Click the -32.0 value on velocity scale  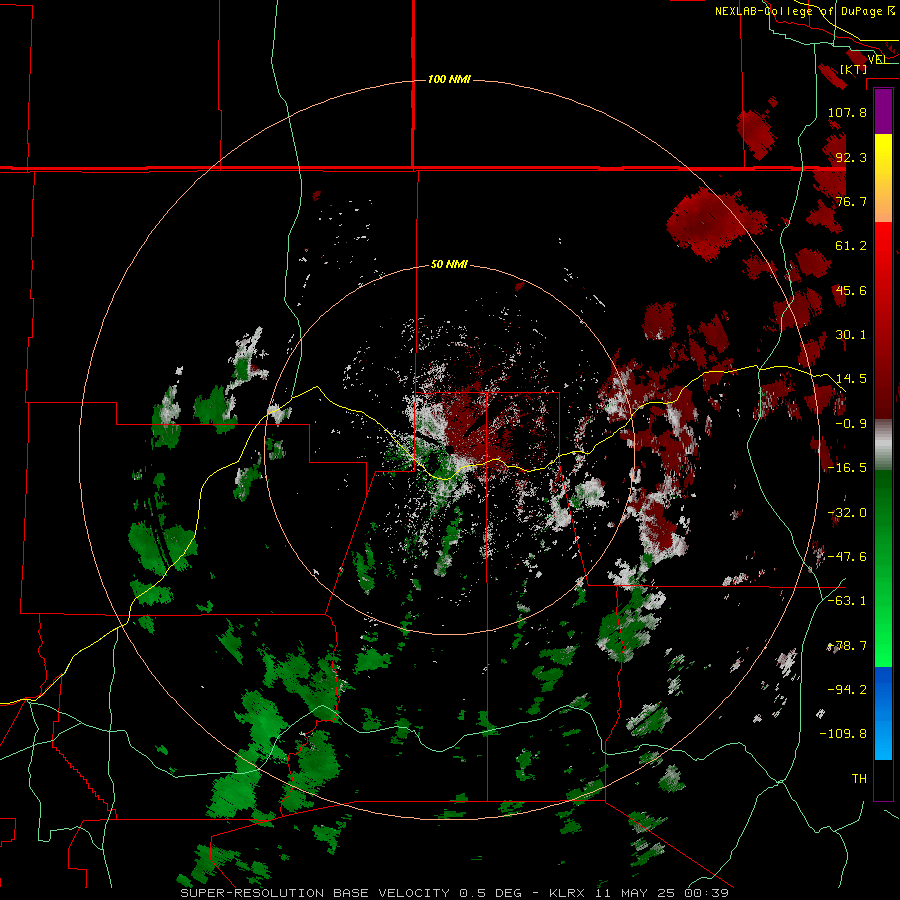pos(847,513)
